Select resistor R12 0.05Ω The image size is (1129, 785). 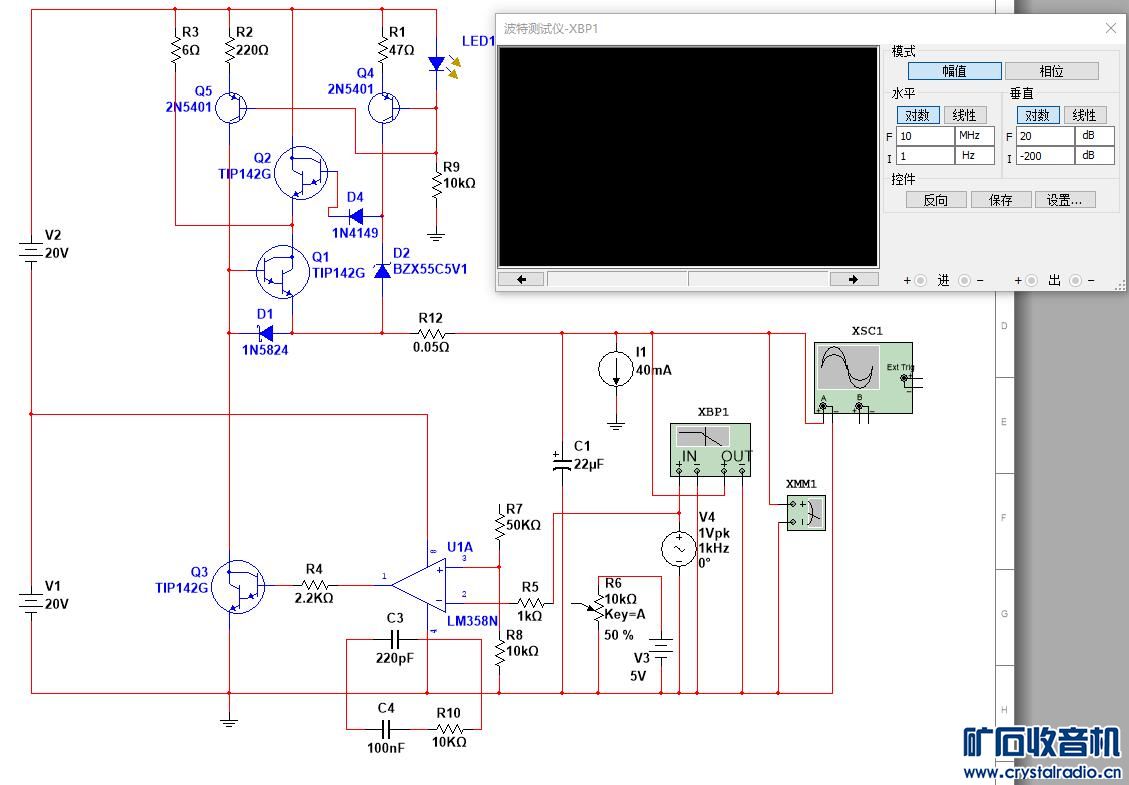click(431, 333)
